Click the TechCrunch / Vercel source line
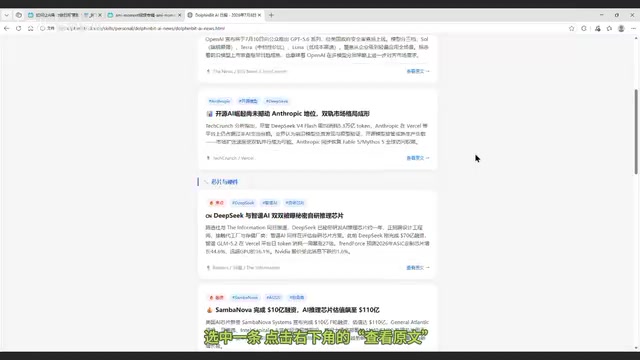Screen dimensions: 640x360 (233, 158)
